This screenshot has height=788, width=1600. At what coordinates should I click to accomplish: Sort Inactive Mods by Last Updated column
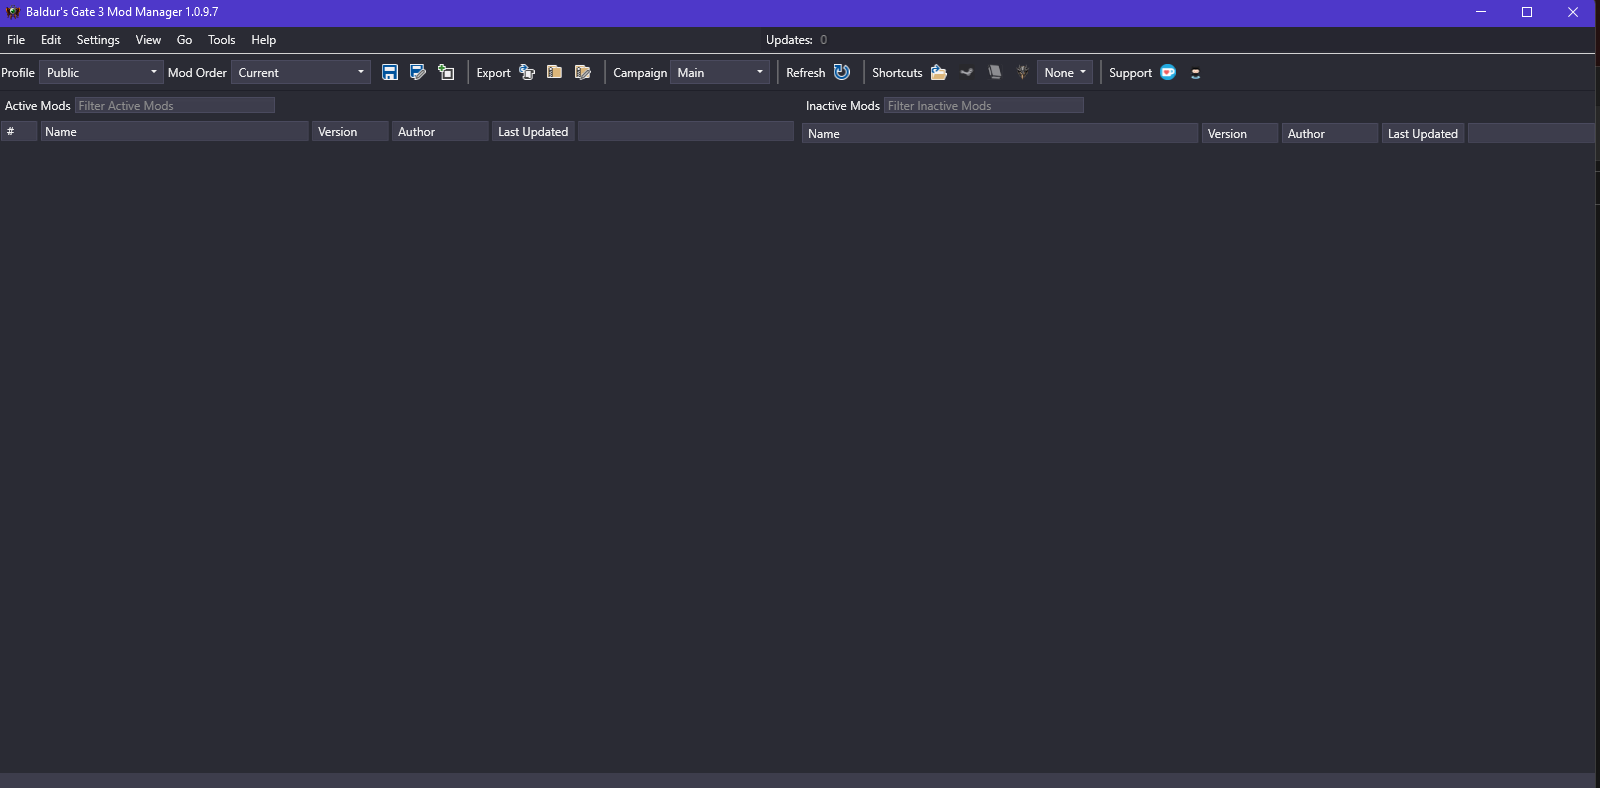coord(1423,133)
